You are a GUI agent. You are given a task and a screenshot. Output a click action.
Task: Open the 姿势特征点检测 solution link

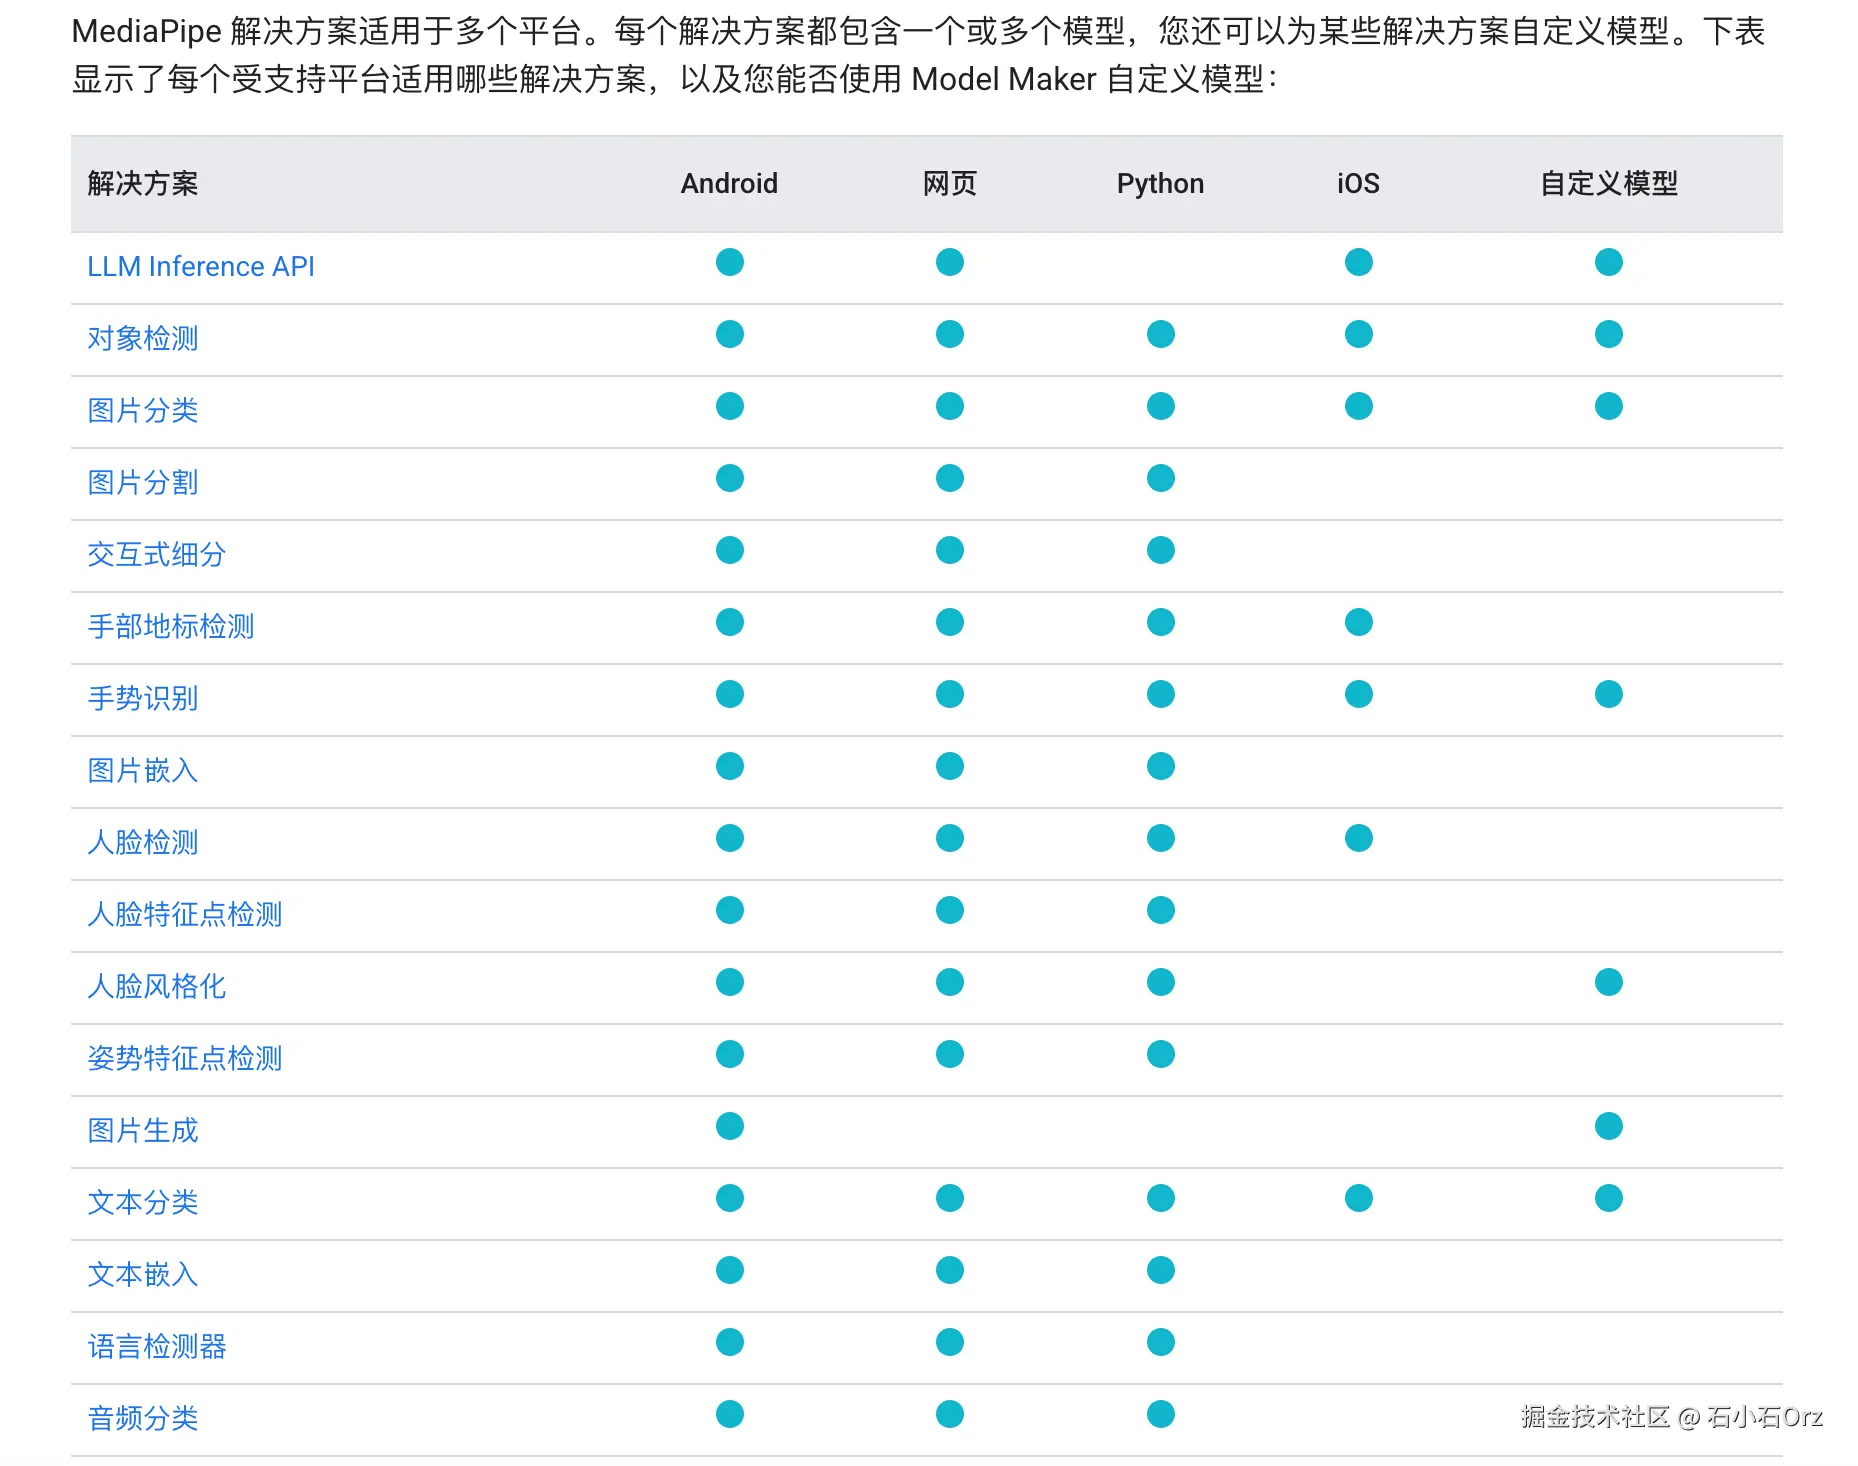click(x=185, y=1059)
